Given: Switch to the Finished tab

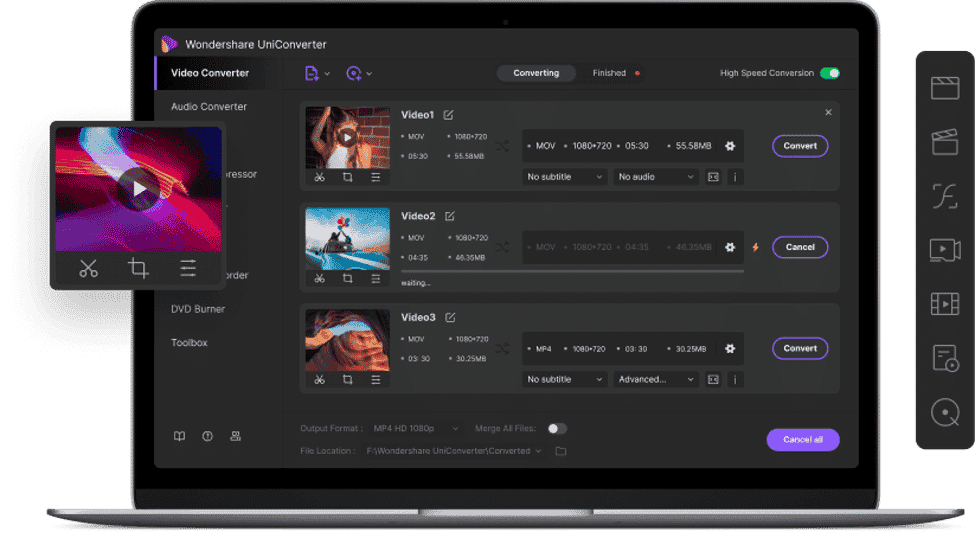Looking at the screenshot, I should [609, 73].
